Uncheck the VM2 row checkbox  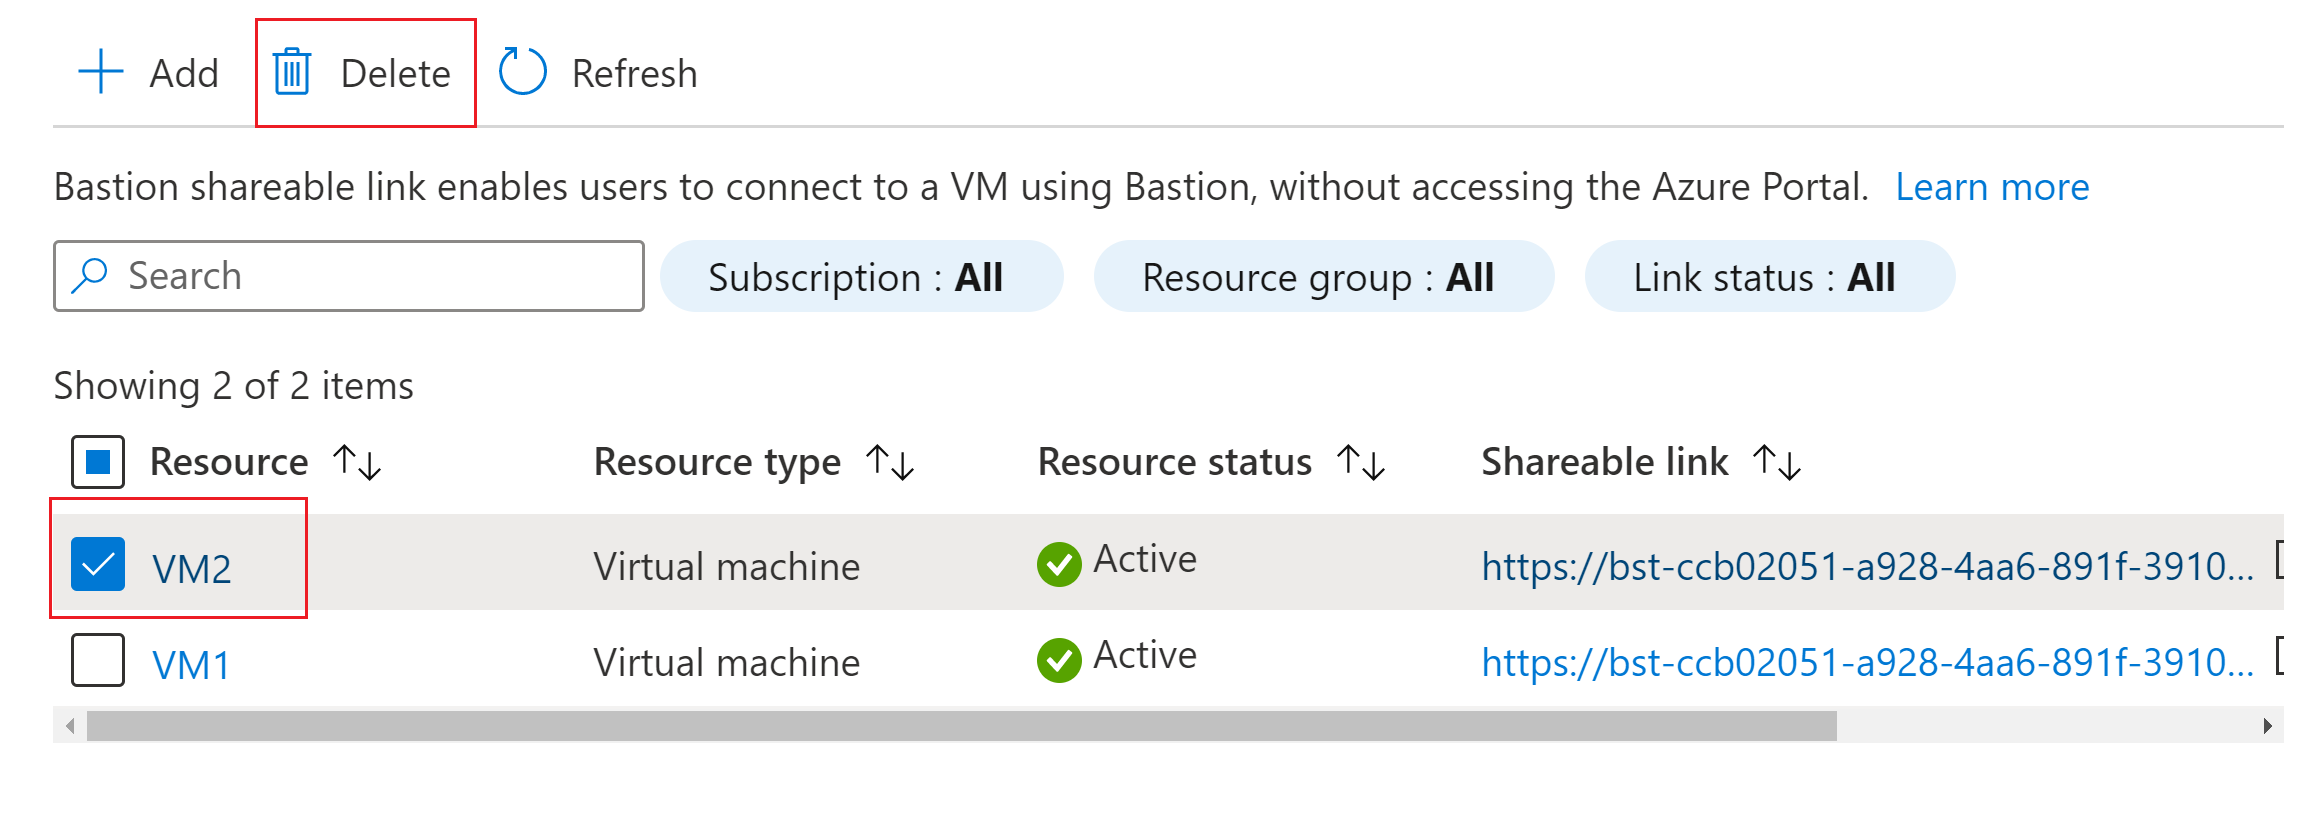(x=98, y=564)
